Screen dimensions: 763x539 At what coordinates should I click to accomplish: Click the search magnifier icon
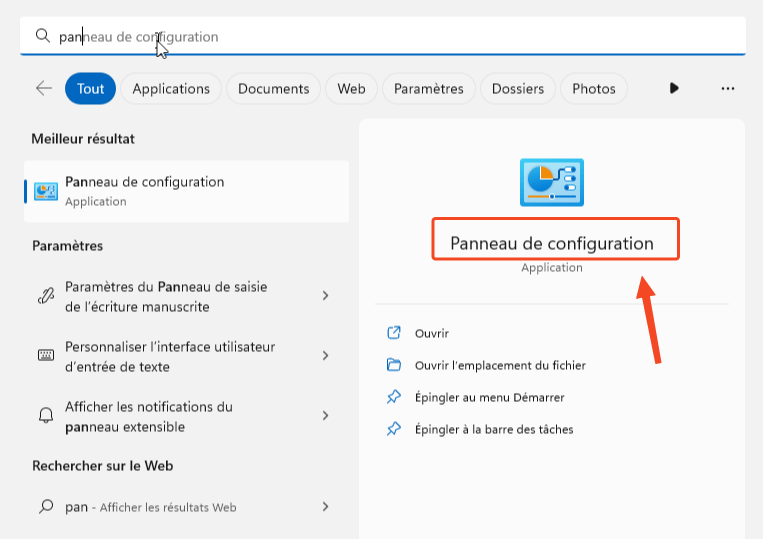point(43,36)
